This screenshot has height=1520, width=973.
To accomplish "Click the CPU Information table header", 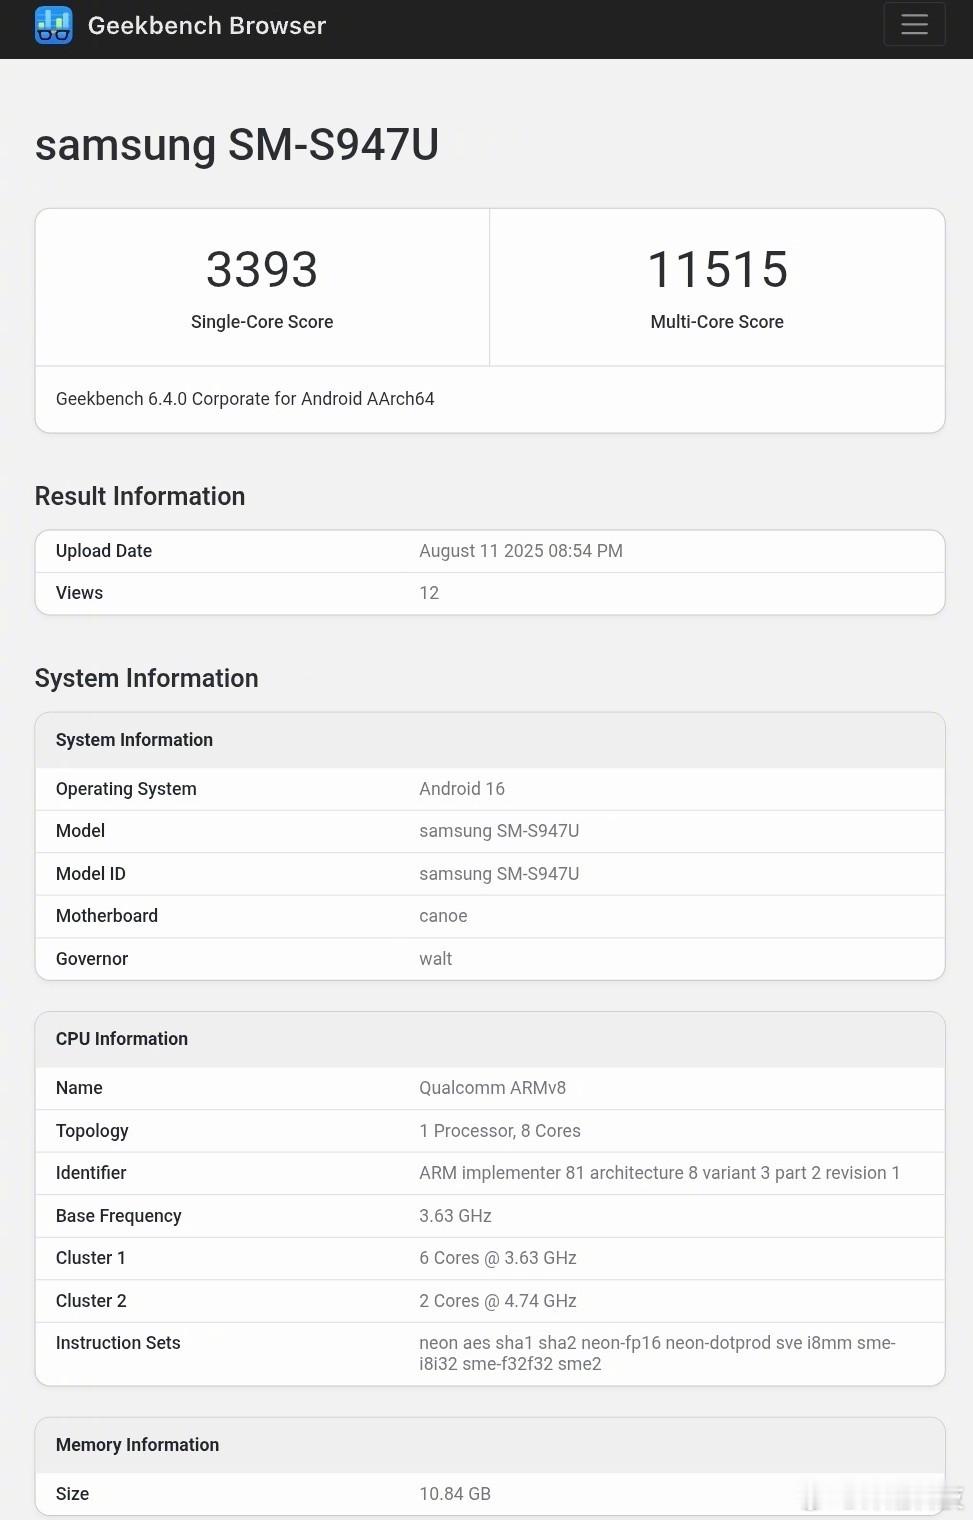I will tap(122, 1039).
